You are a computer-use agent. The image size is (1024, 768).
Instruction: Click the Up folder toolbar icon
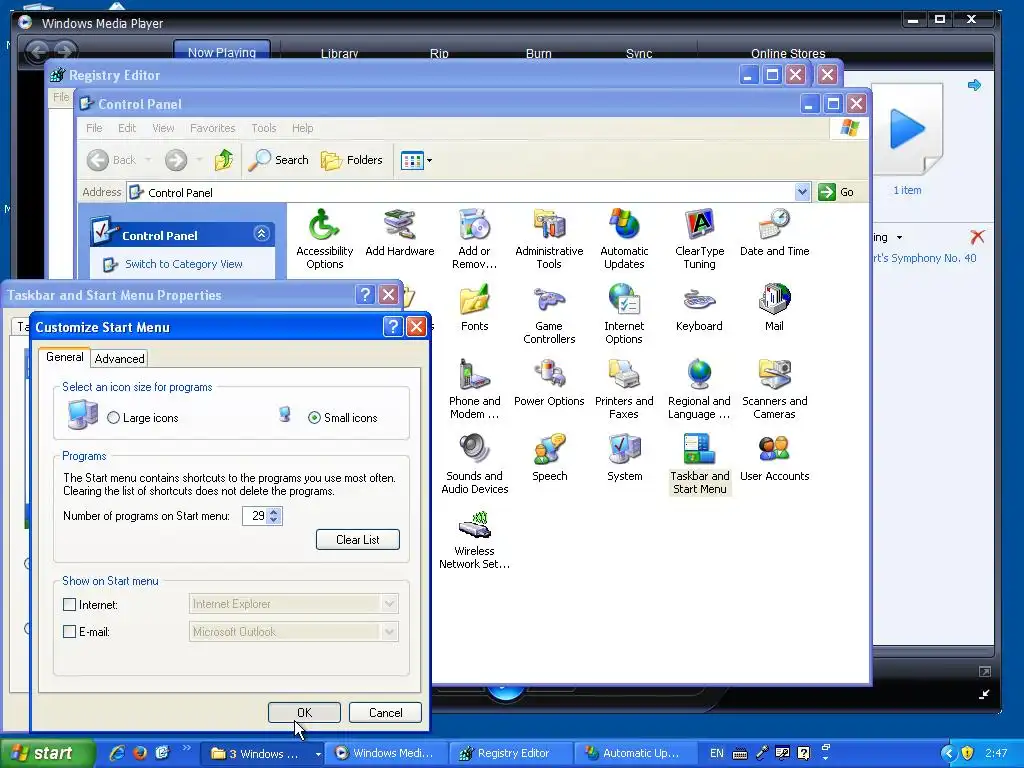point(223,159)
